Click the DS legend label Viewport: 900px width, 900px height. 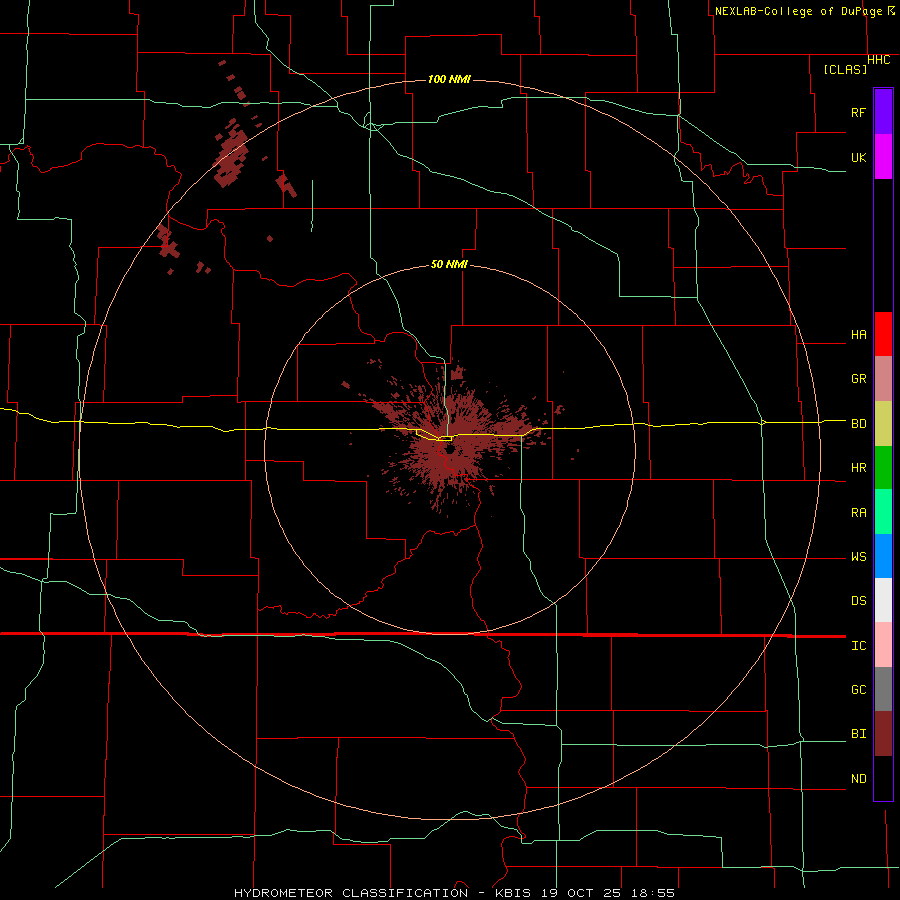point(858,600)
